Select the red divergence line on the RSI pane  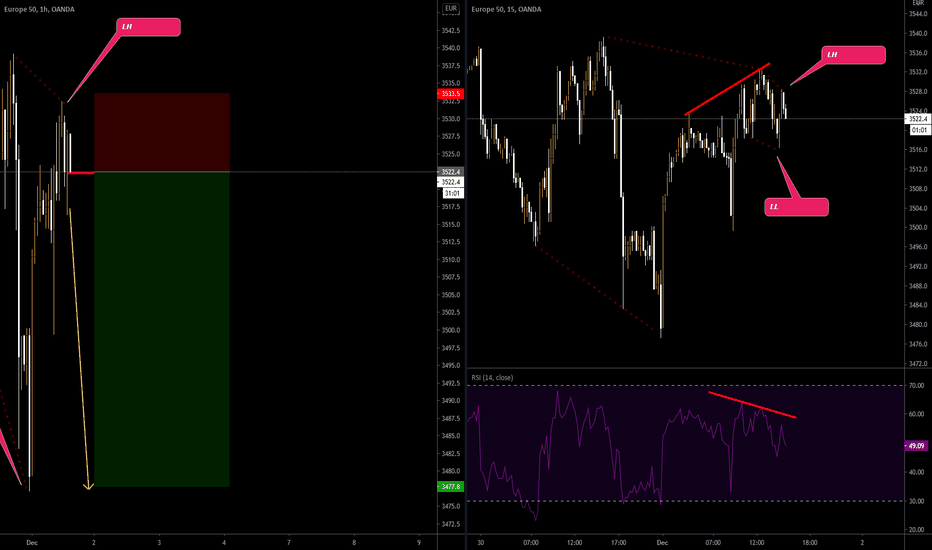(x=752, y=405)
